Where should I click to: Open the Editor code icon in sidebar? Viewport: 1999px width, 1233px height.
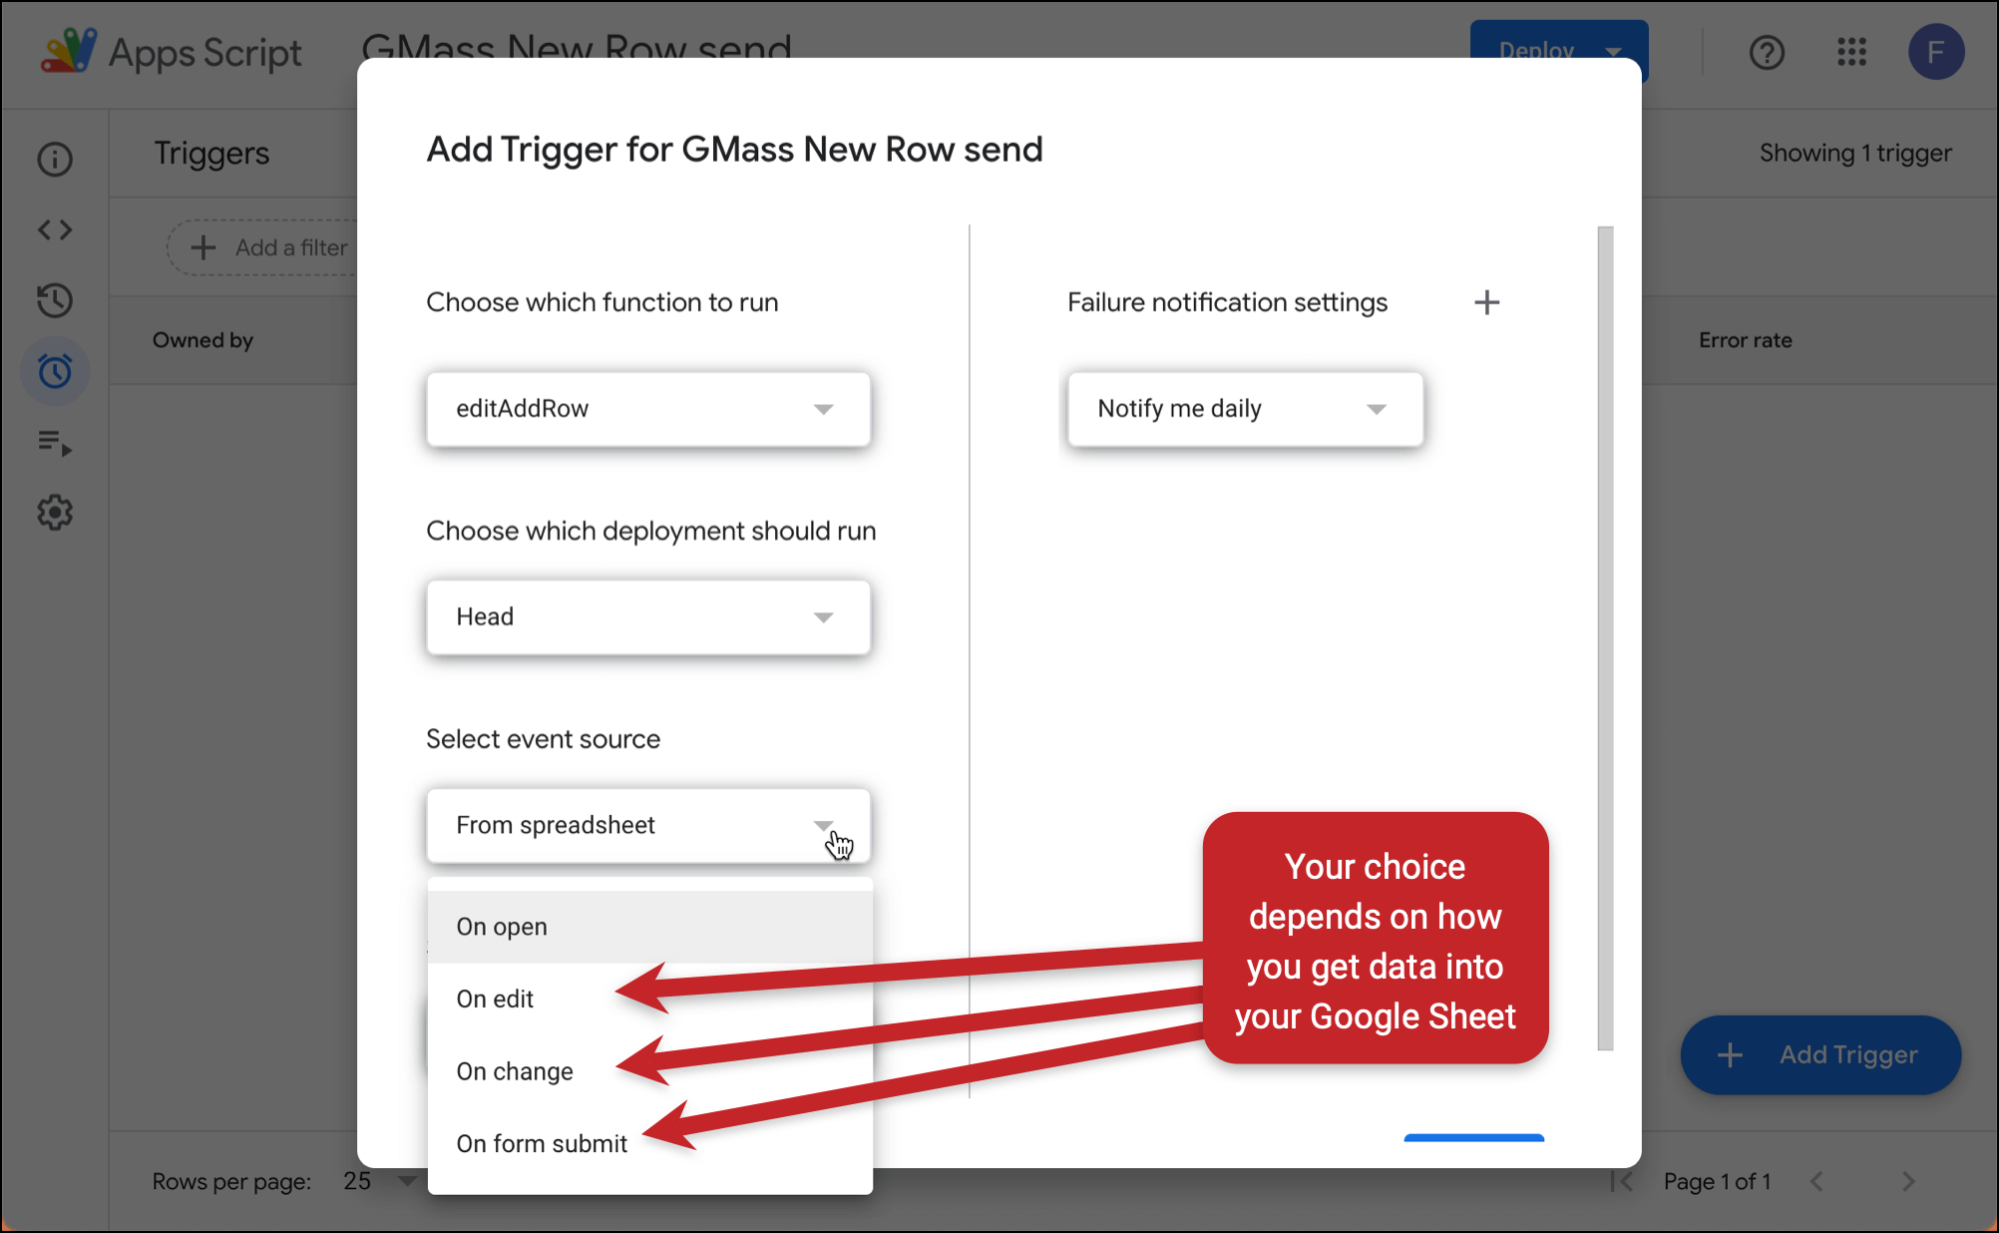click(55, 230)
